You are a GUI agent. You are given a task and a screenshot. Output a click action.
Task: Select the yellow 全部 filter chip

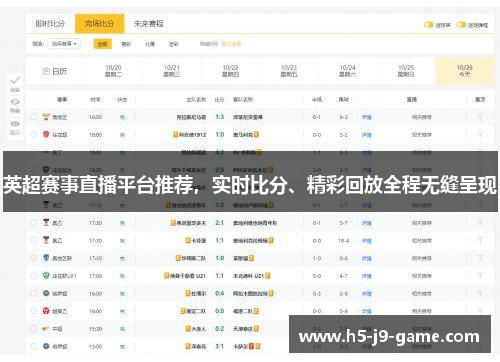[102, 44]
